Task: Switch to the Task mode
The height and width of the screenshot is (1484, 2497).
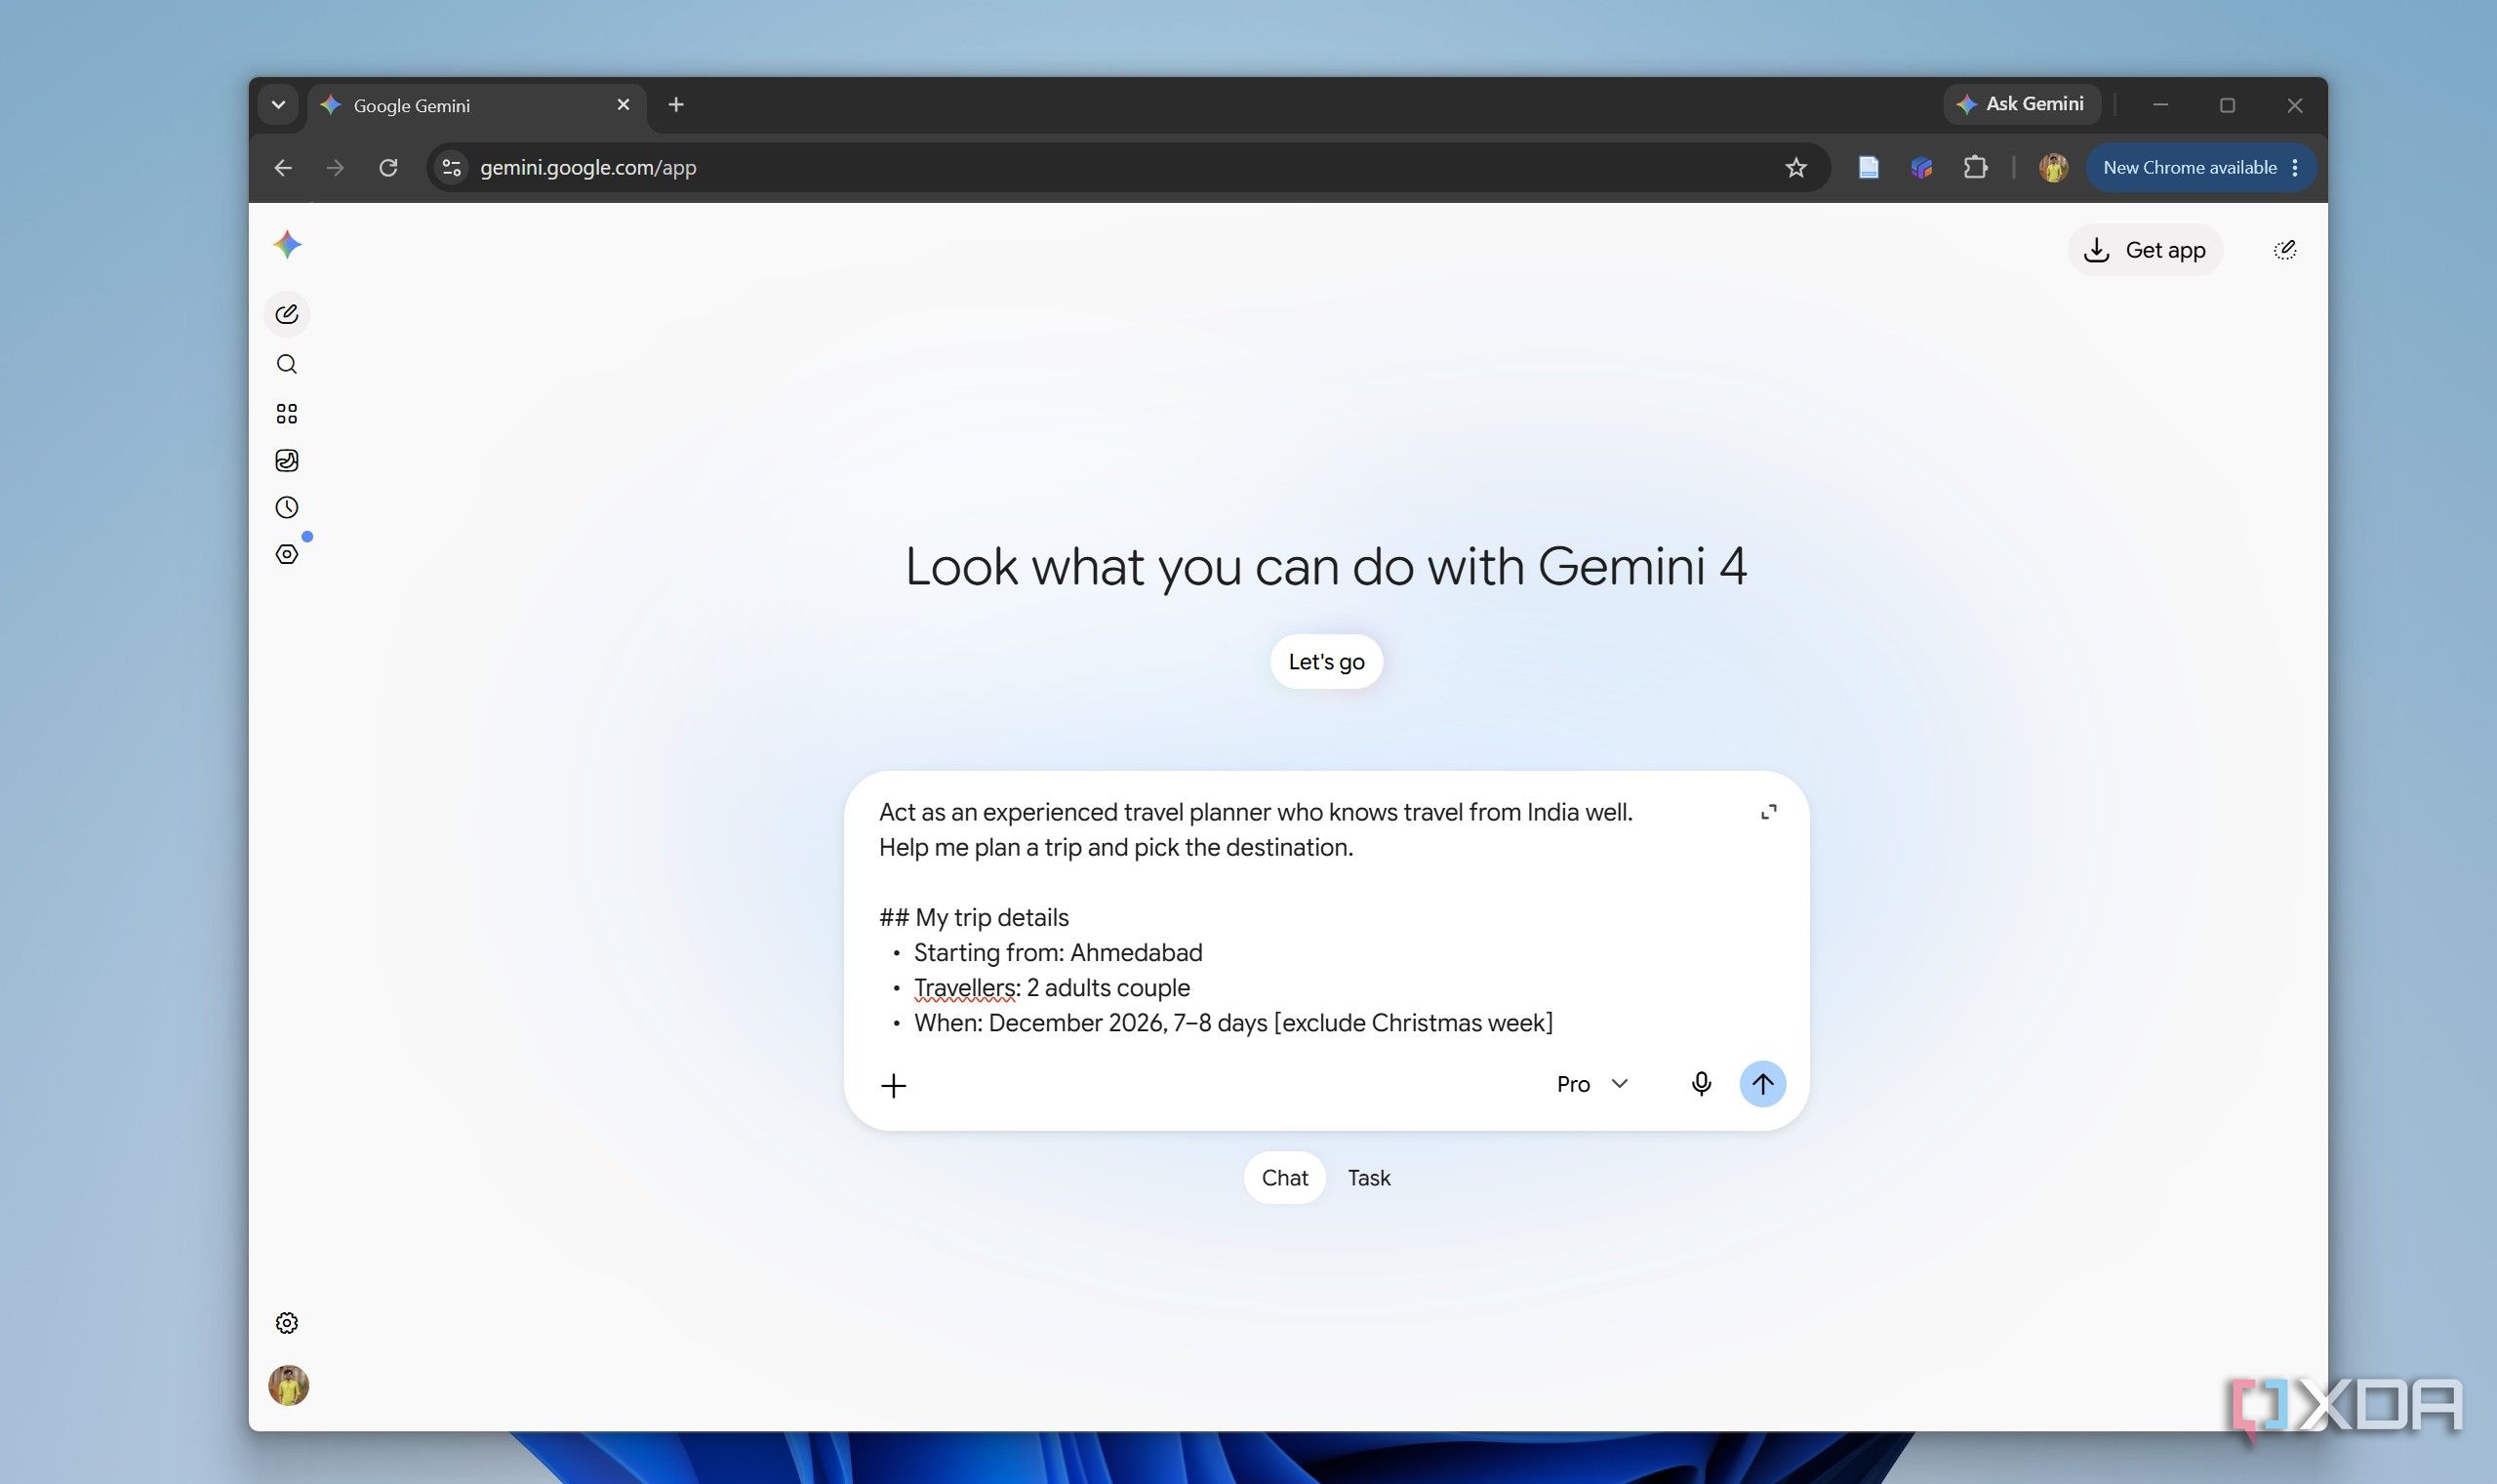Action: click(1369, 1178)
